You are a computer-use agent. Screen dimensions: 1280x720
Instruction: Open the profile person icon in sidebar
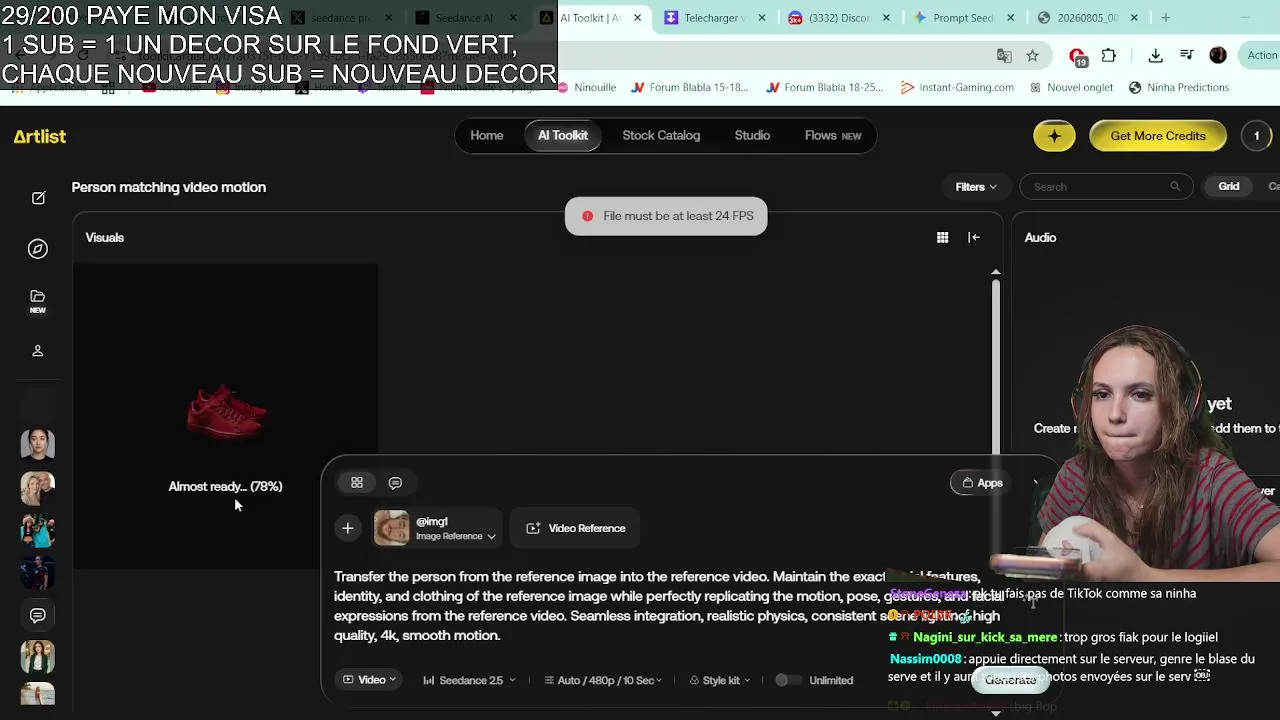point(38,351)
